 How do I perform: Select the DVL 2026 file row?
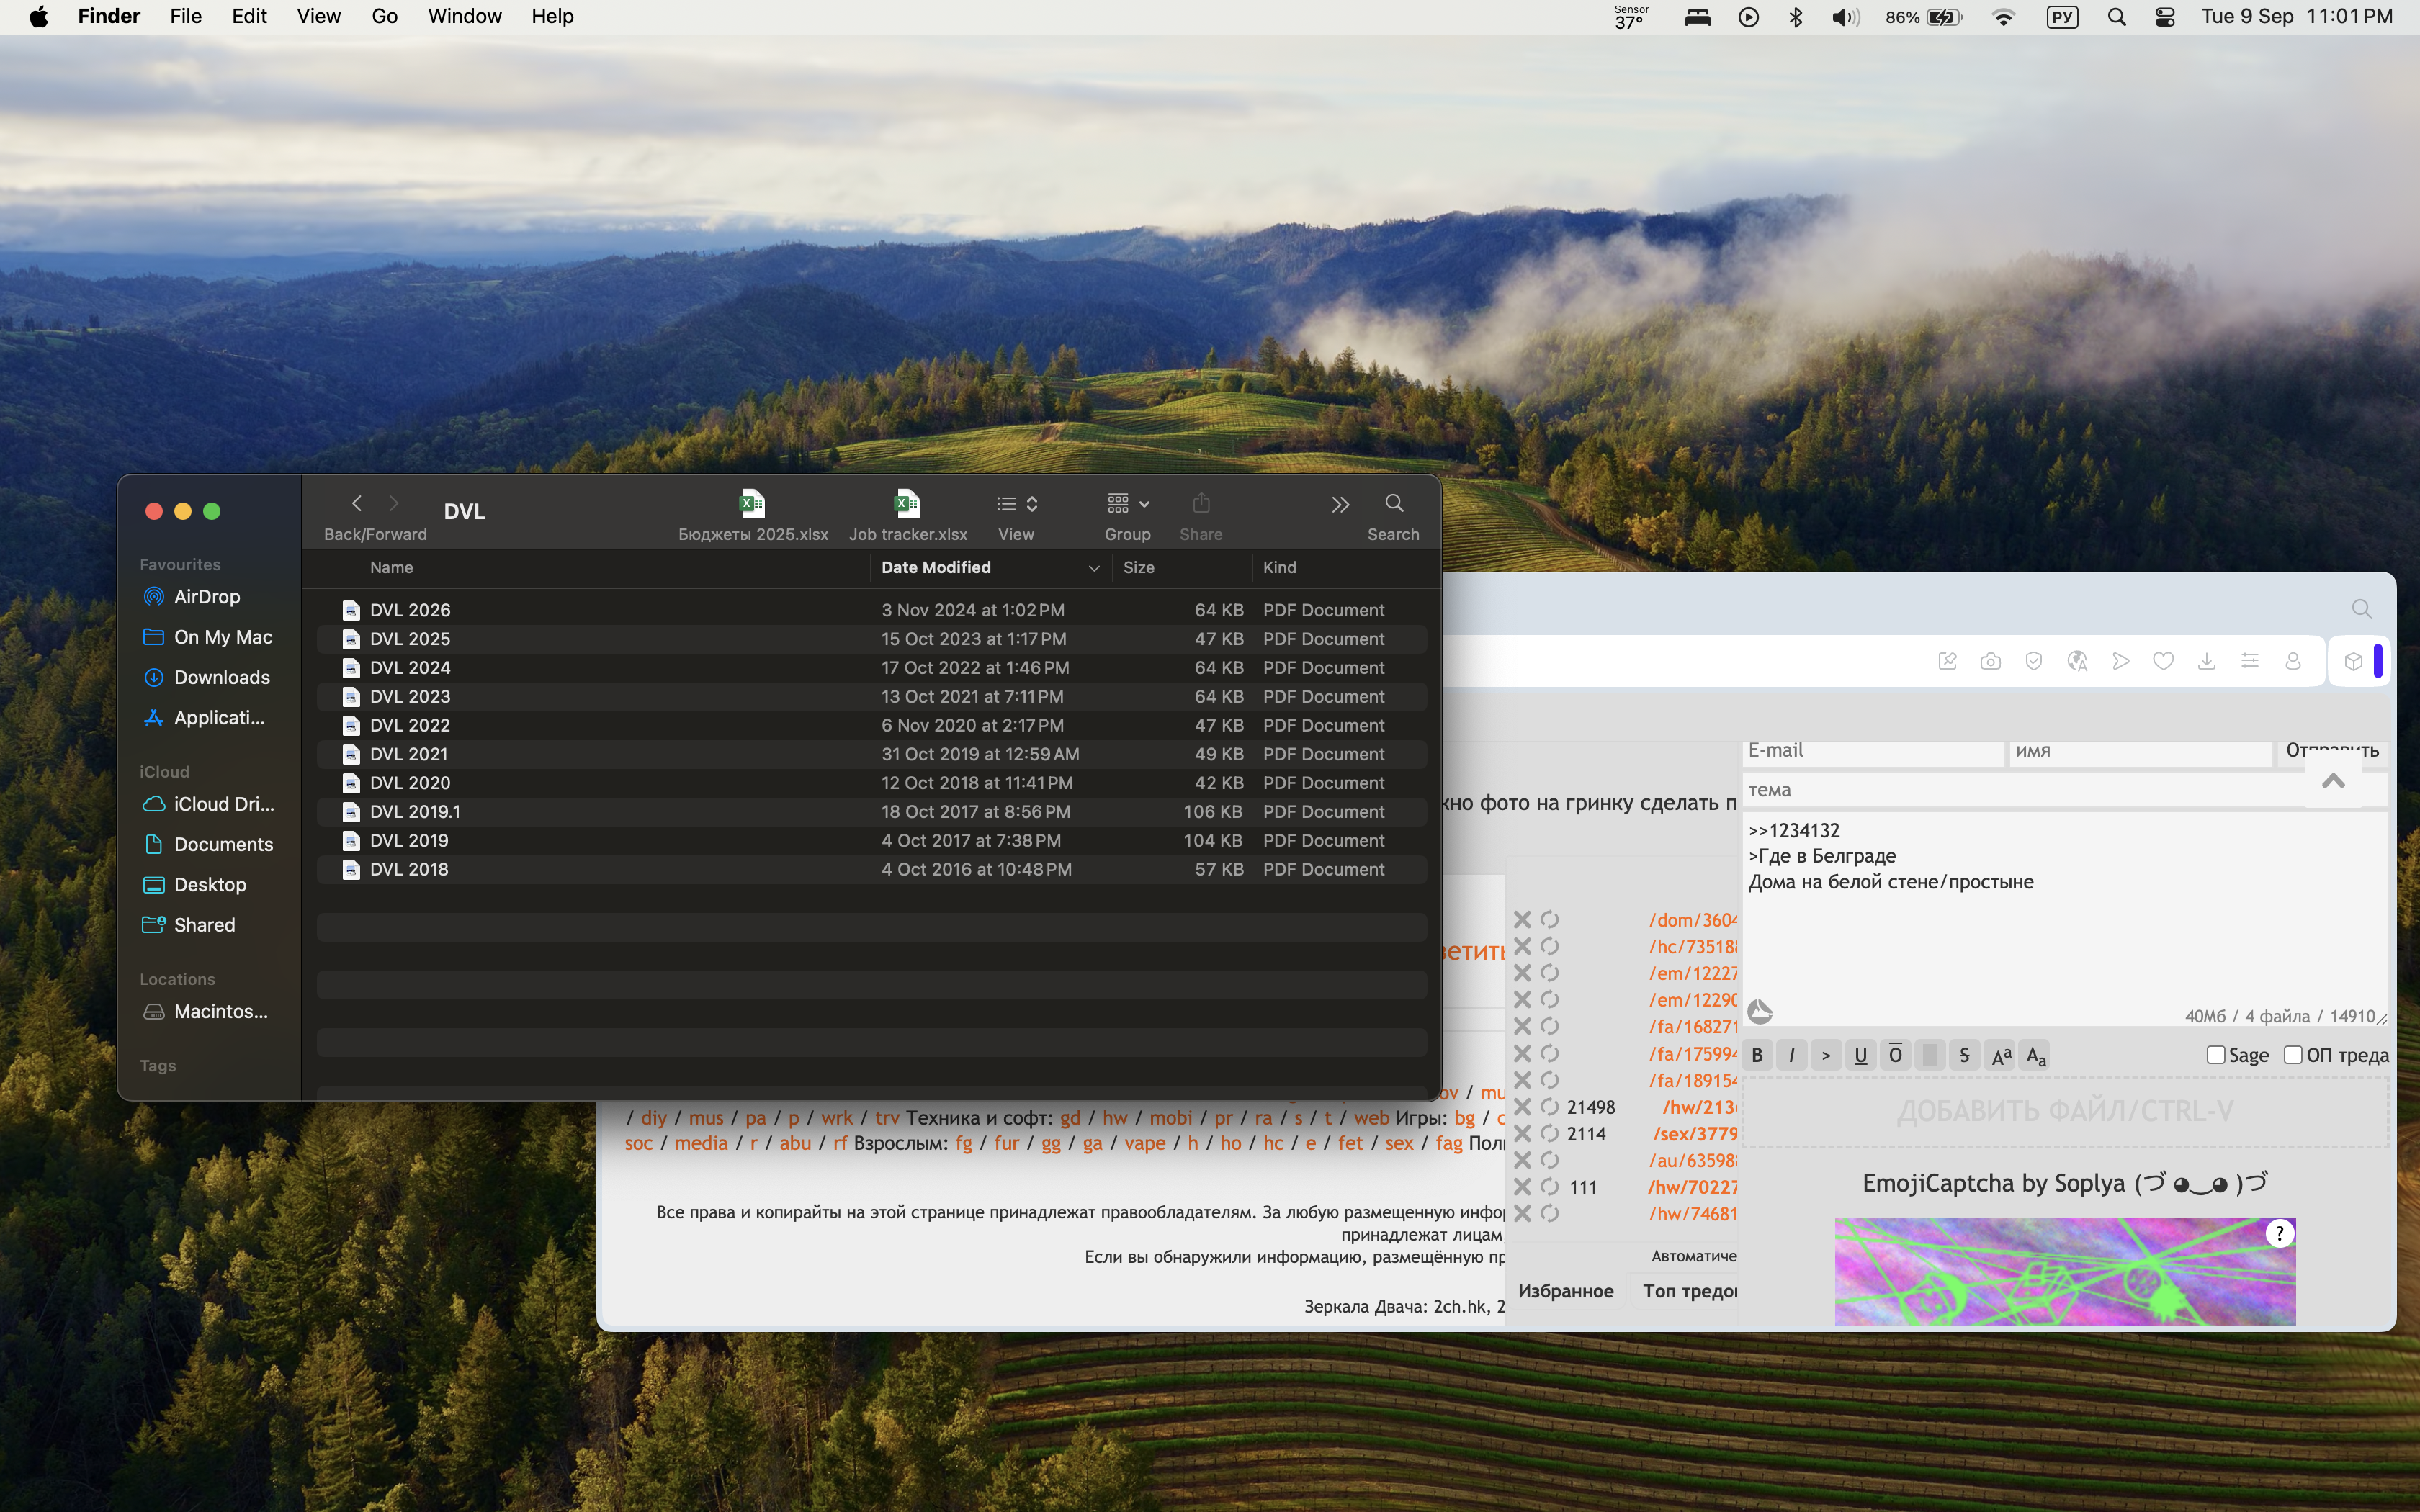(x=871, y=610)
